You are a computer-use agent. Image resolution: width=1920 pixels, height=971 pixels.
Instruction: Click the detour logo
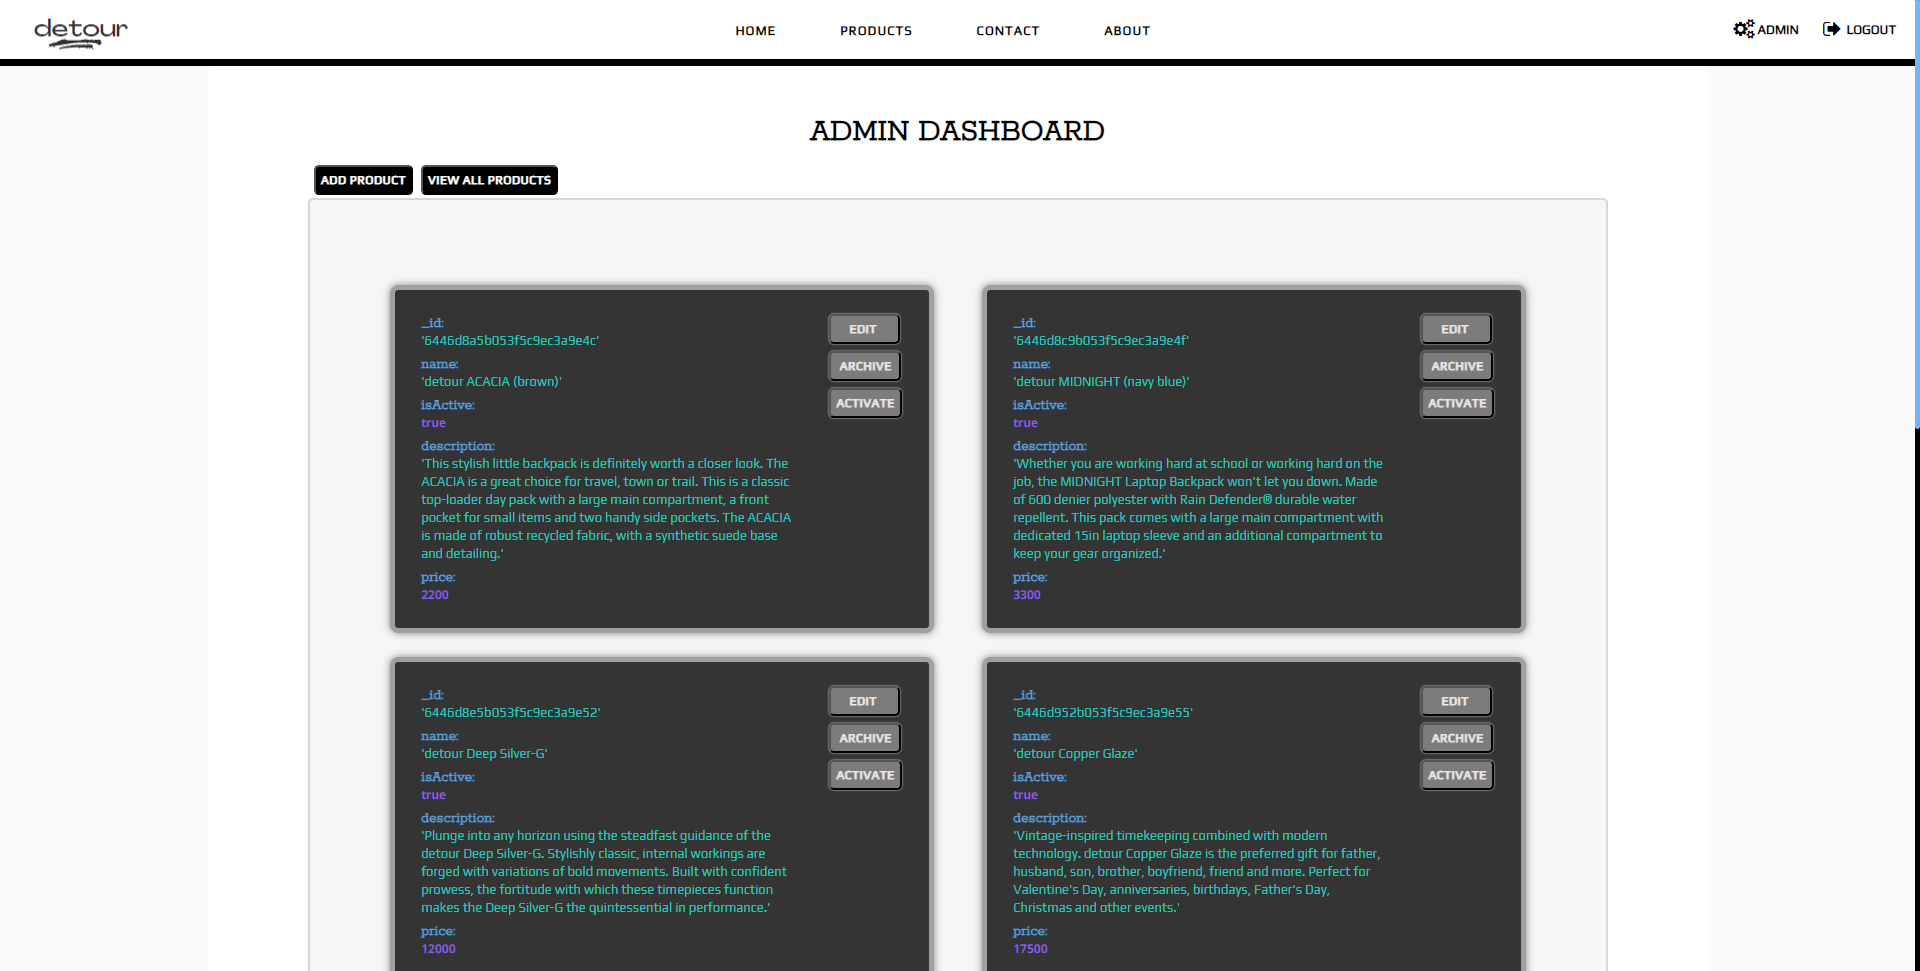coord(81,32)
